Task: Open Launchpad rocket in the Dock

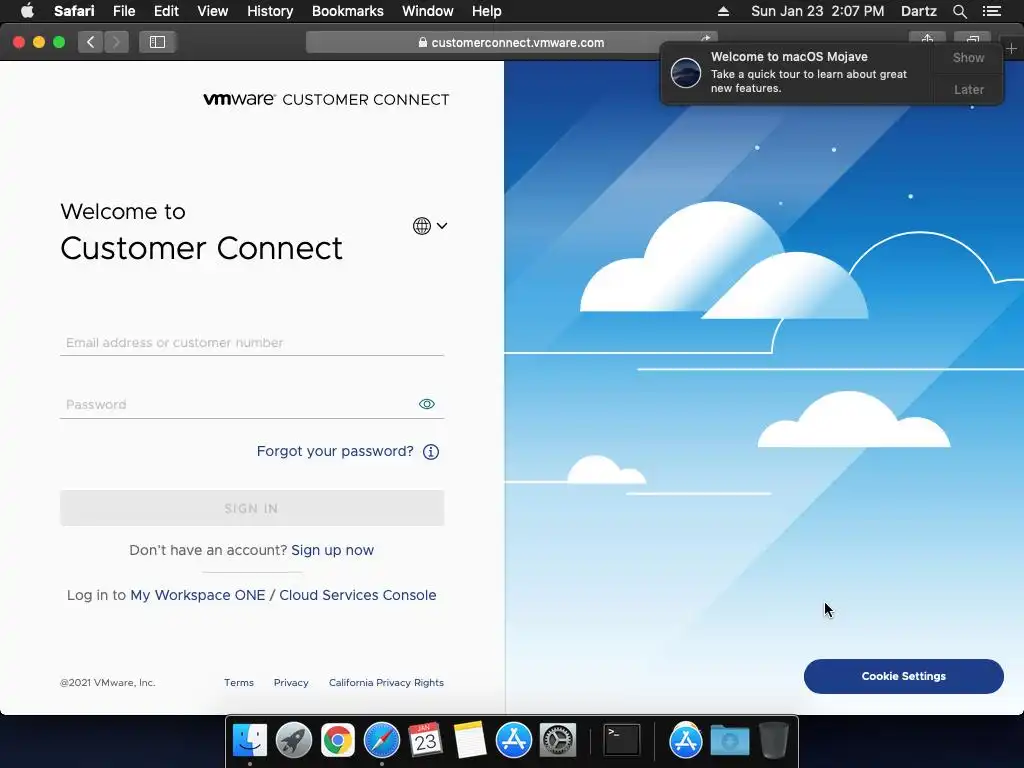Action: pos(294,741)
